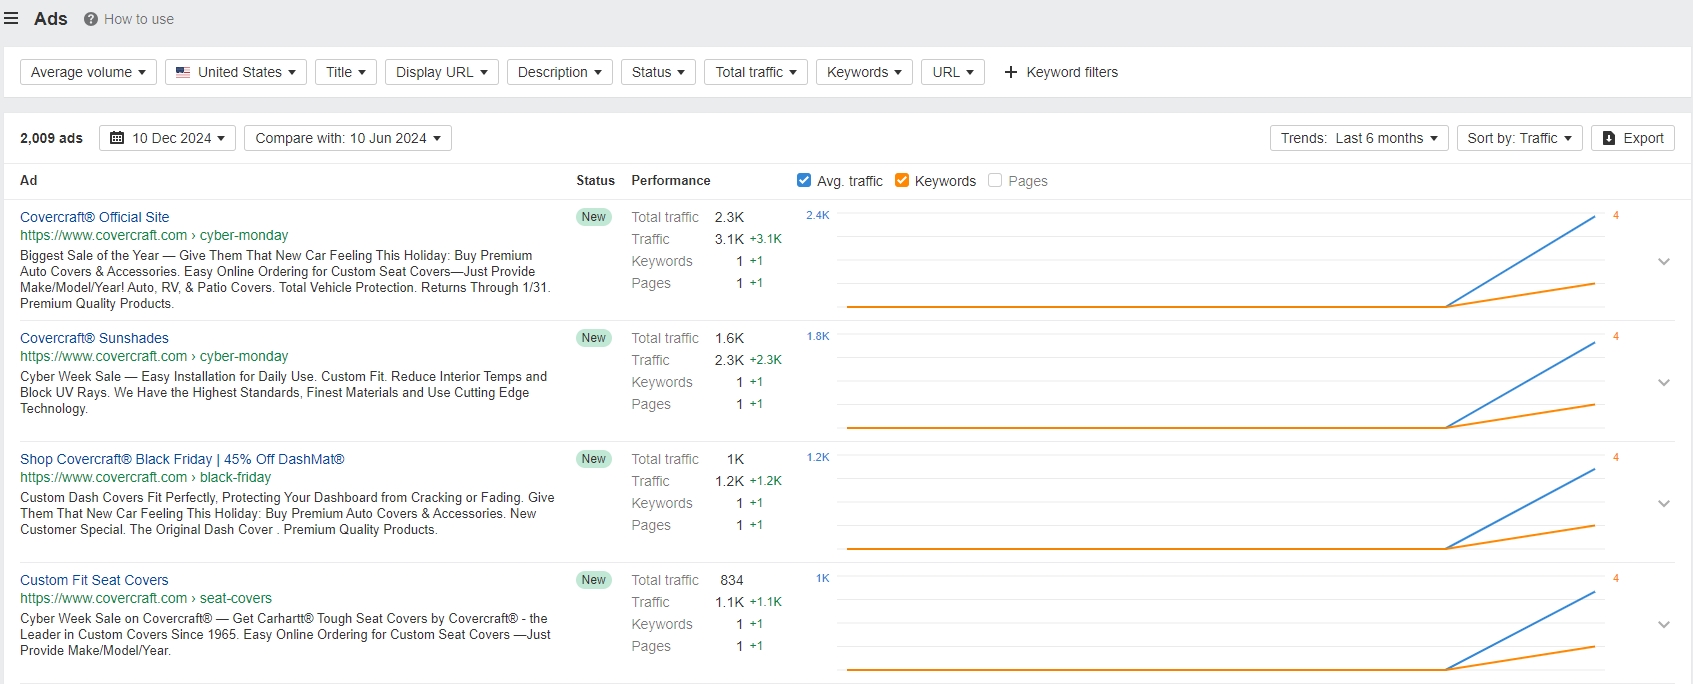Image resolution: width=1693 pixels, height=684 pixels.
Task: Toggle the Avg. traffic checkbox
Action: pyautogui.click(x=804, y=180)
